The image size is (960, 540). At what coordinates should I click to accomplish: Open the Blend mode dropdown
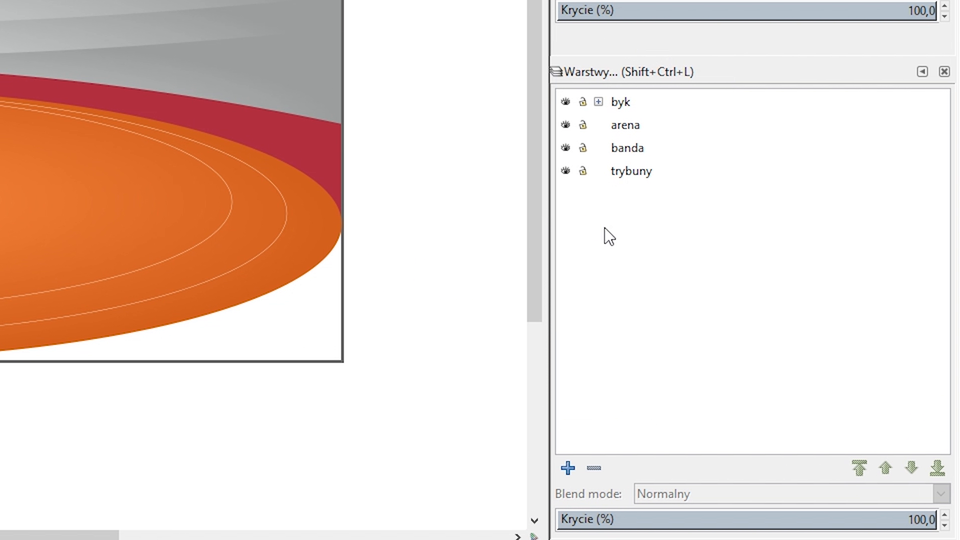pyautogui.click(x=941, y=494)
